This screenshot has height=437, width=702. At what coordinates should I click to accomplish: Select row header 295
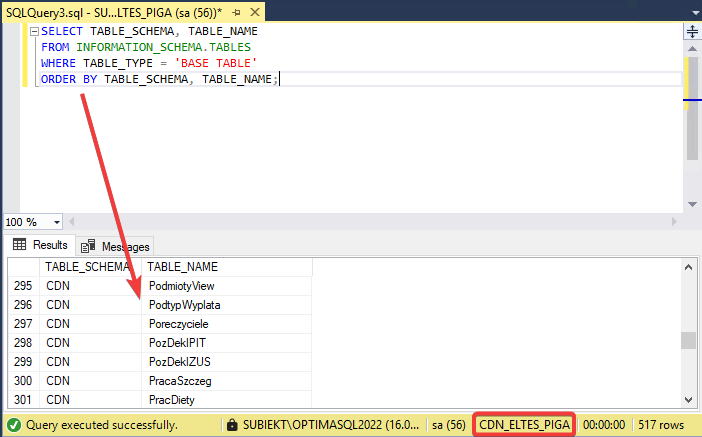click(23, 286)
